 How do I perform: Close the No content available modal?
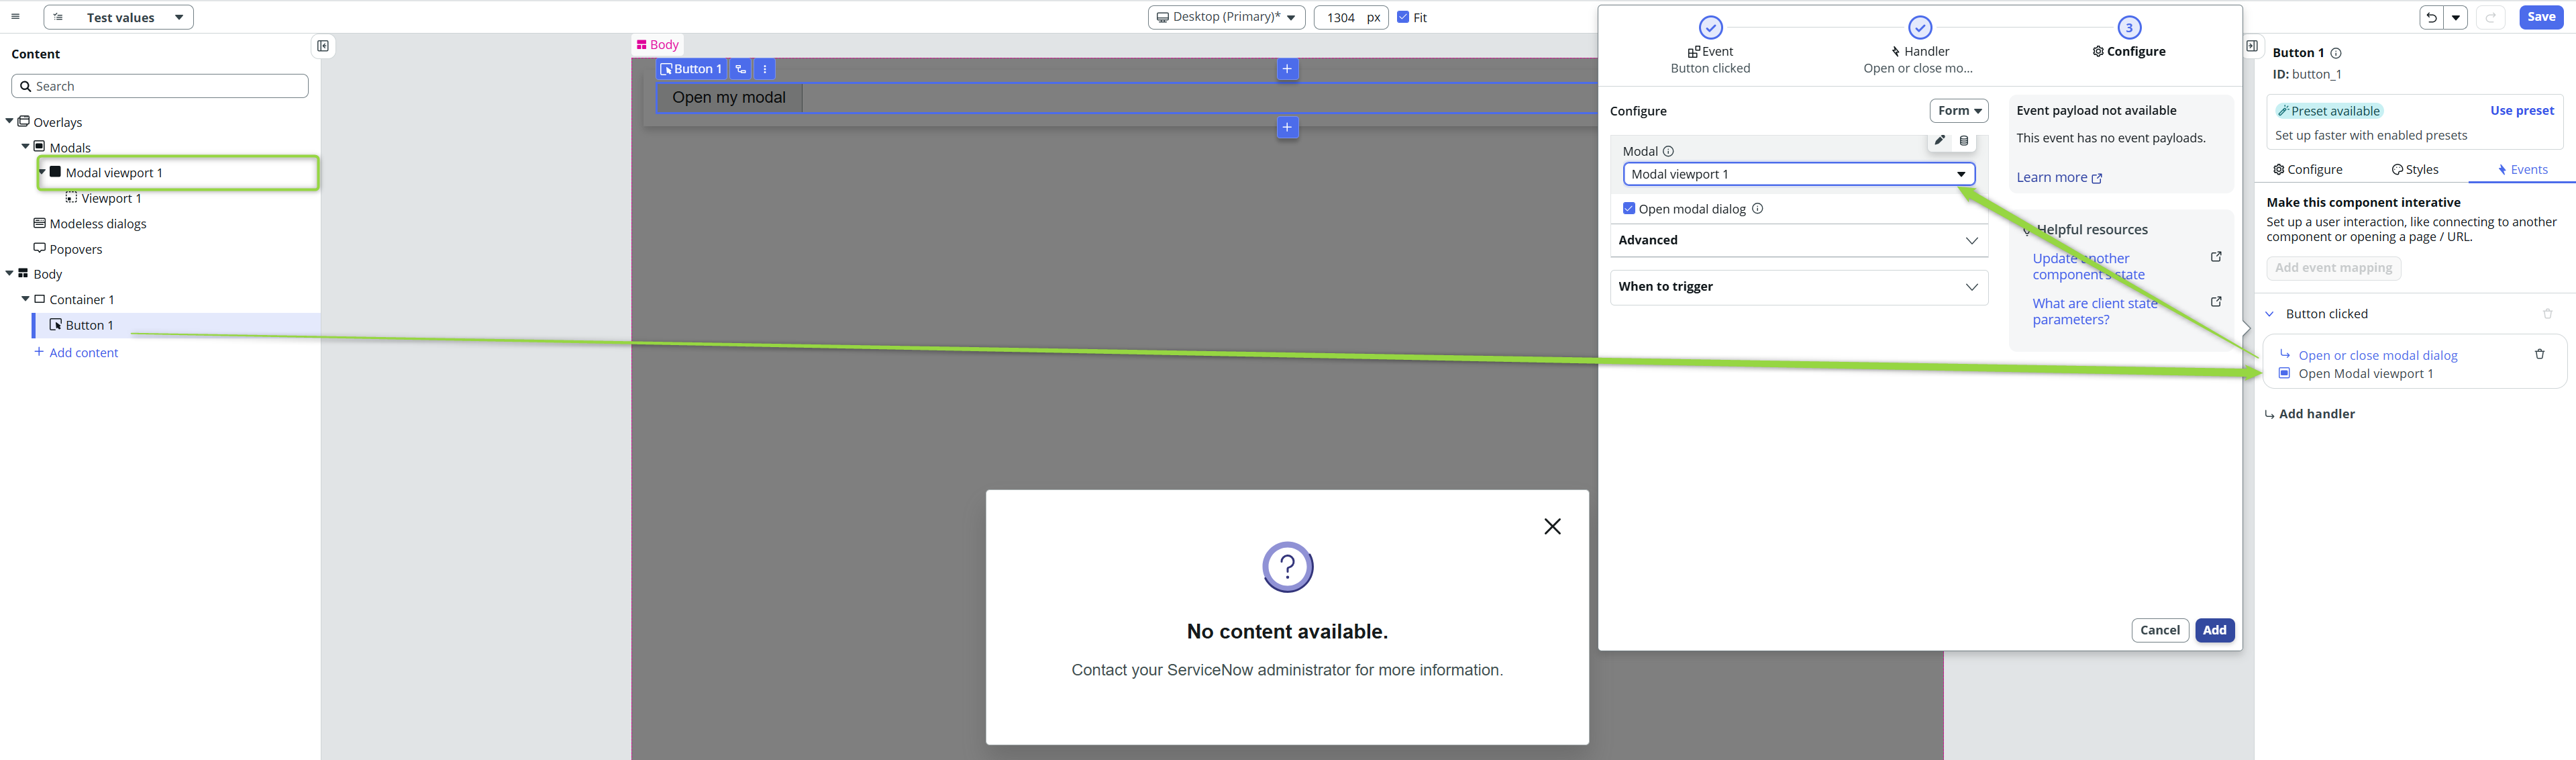1552,526
